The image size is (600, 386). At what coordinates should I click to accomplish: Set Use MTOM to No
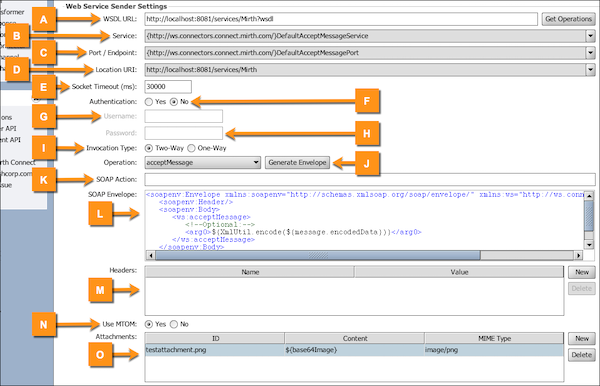click(174, 324)
